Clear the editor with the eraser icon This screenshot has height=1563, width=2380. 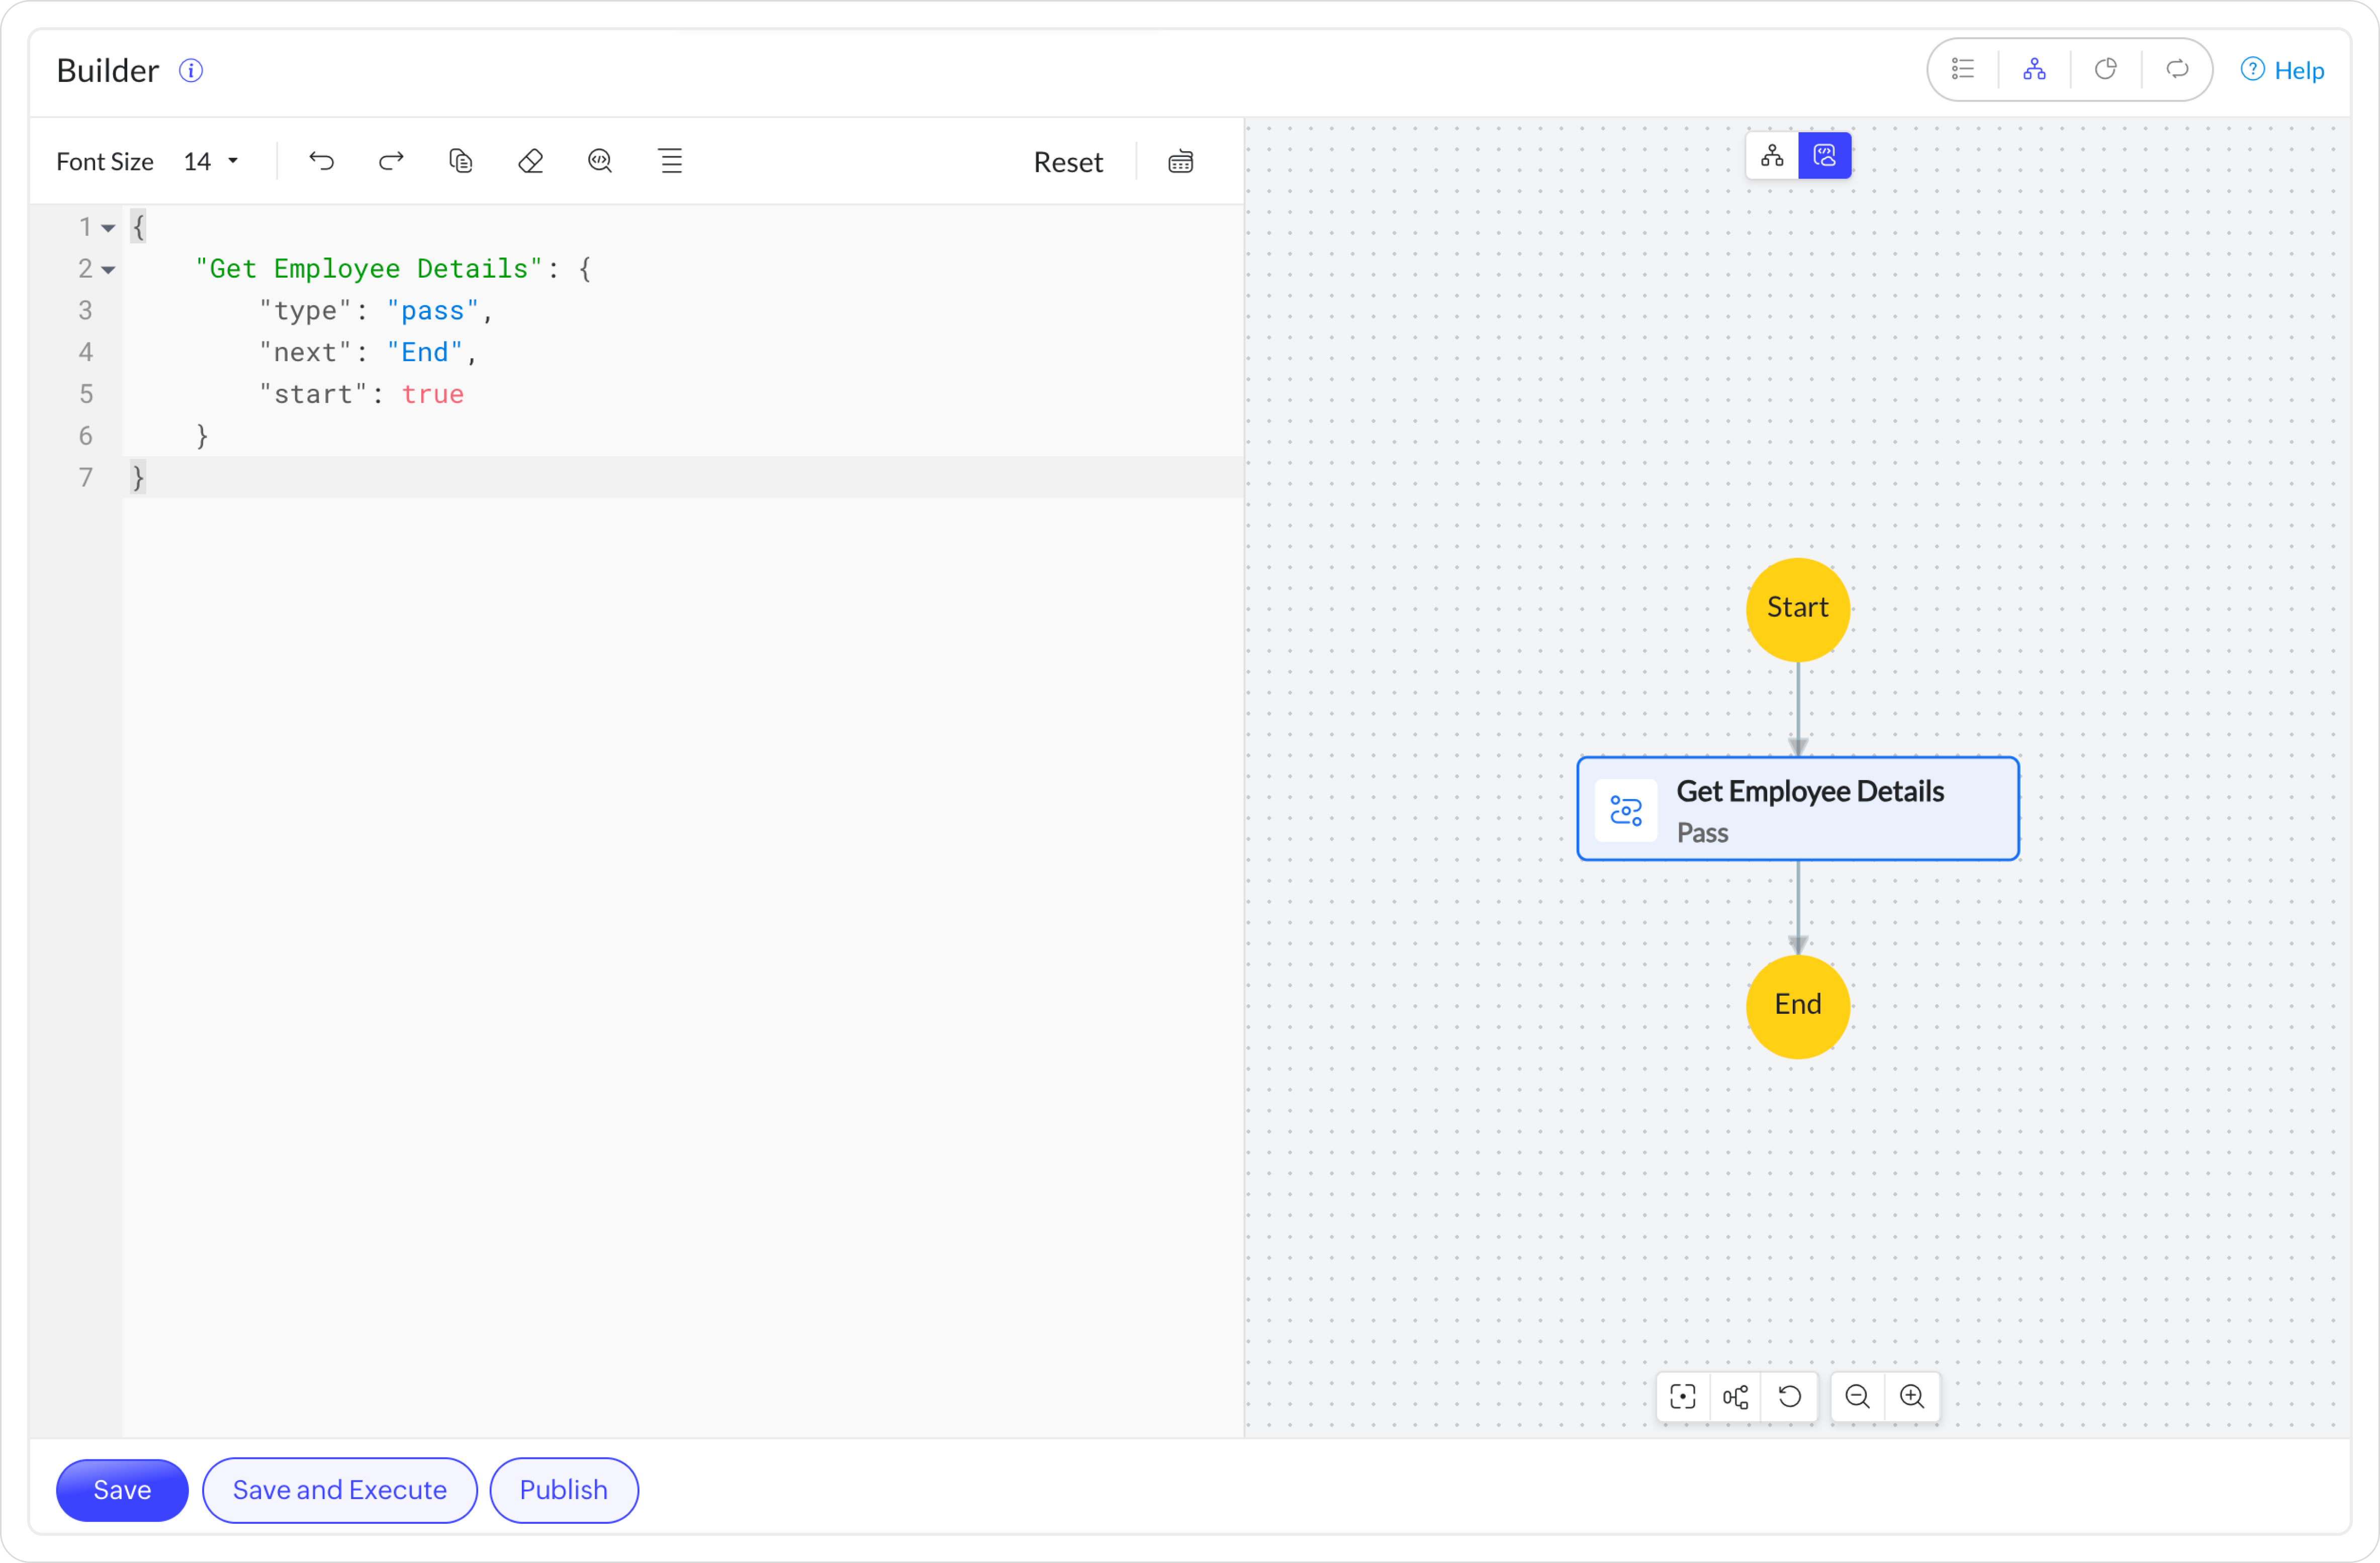coord(530,161)
